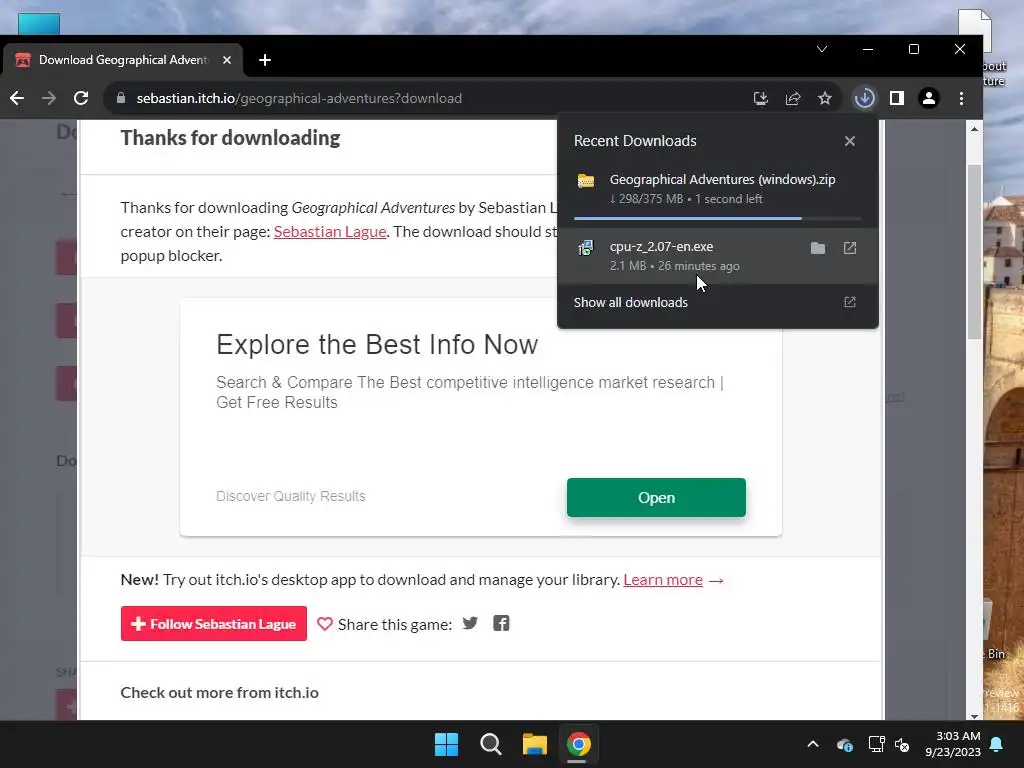Screen dimensions: 1024x768
Task: Open cpu-z_2.07-en.exe from downloads list
Action: 850,248
